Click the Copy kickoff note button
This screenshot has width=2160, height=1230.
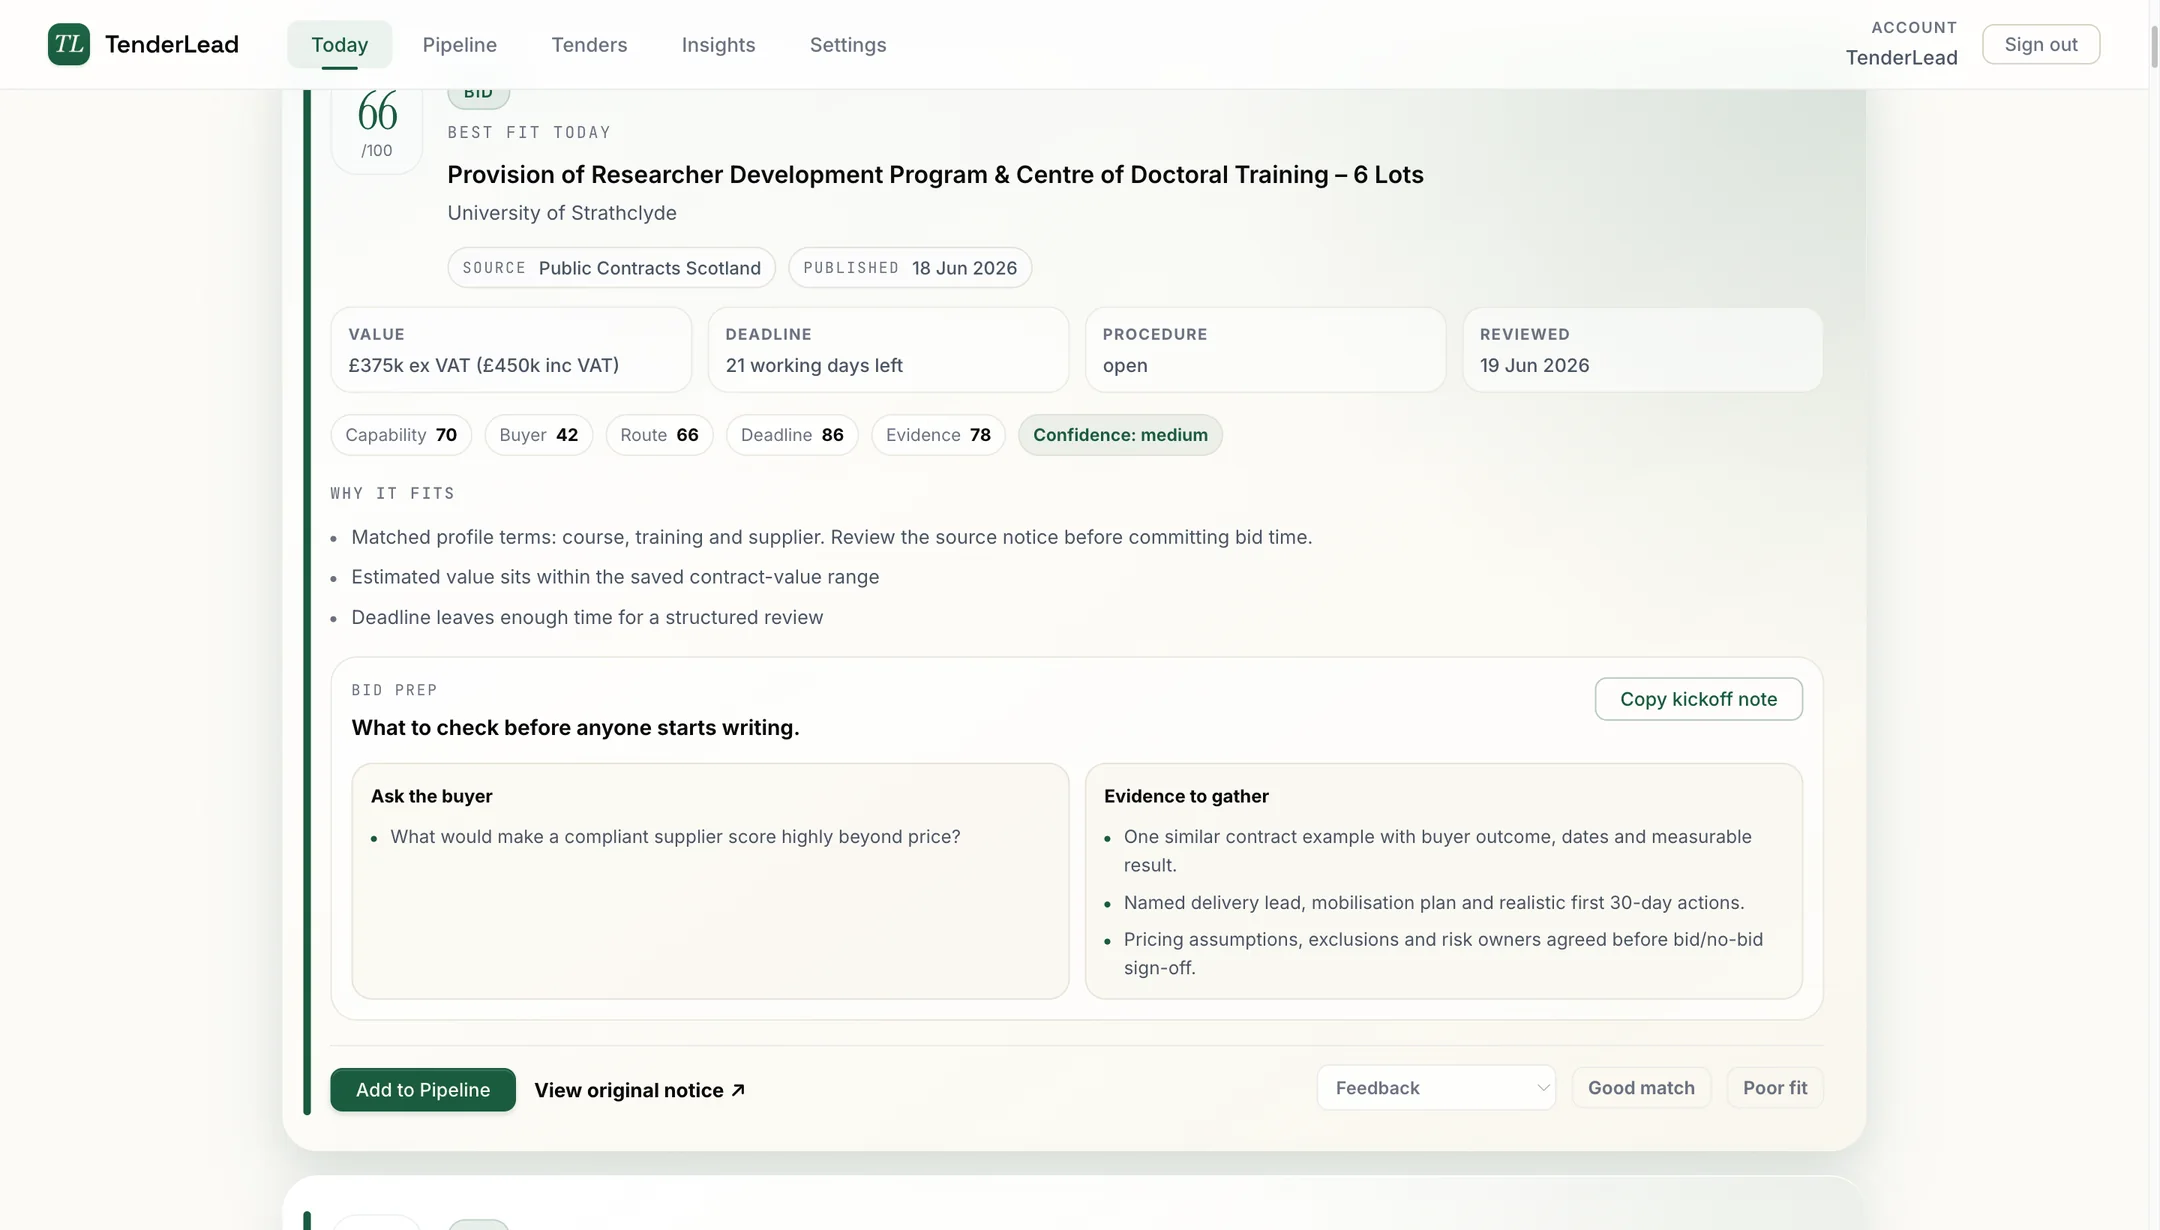pos(1698,699)
